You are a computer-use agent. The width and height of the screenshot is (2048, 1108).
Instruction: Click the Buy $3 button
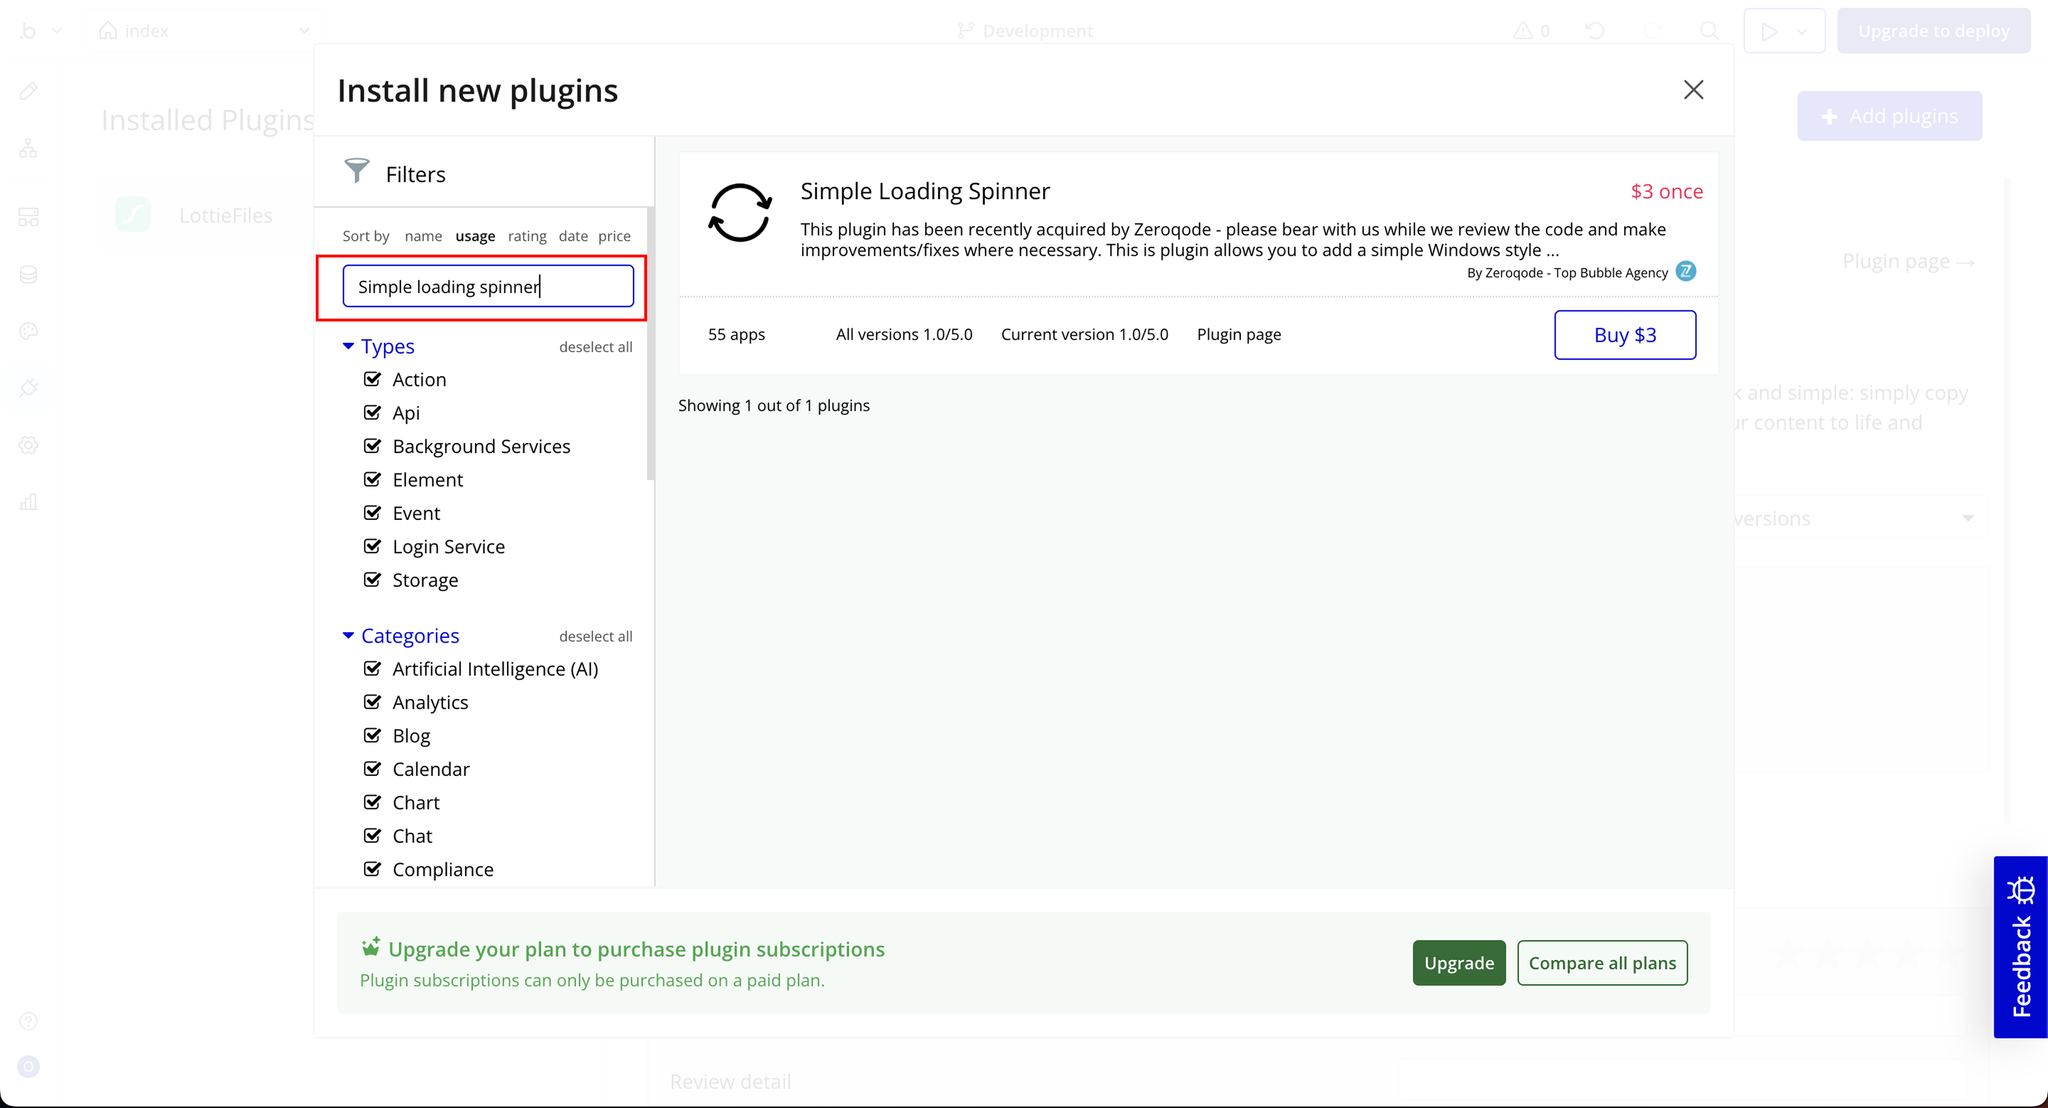(x=1625, y=335)
